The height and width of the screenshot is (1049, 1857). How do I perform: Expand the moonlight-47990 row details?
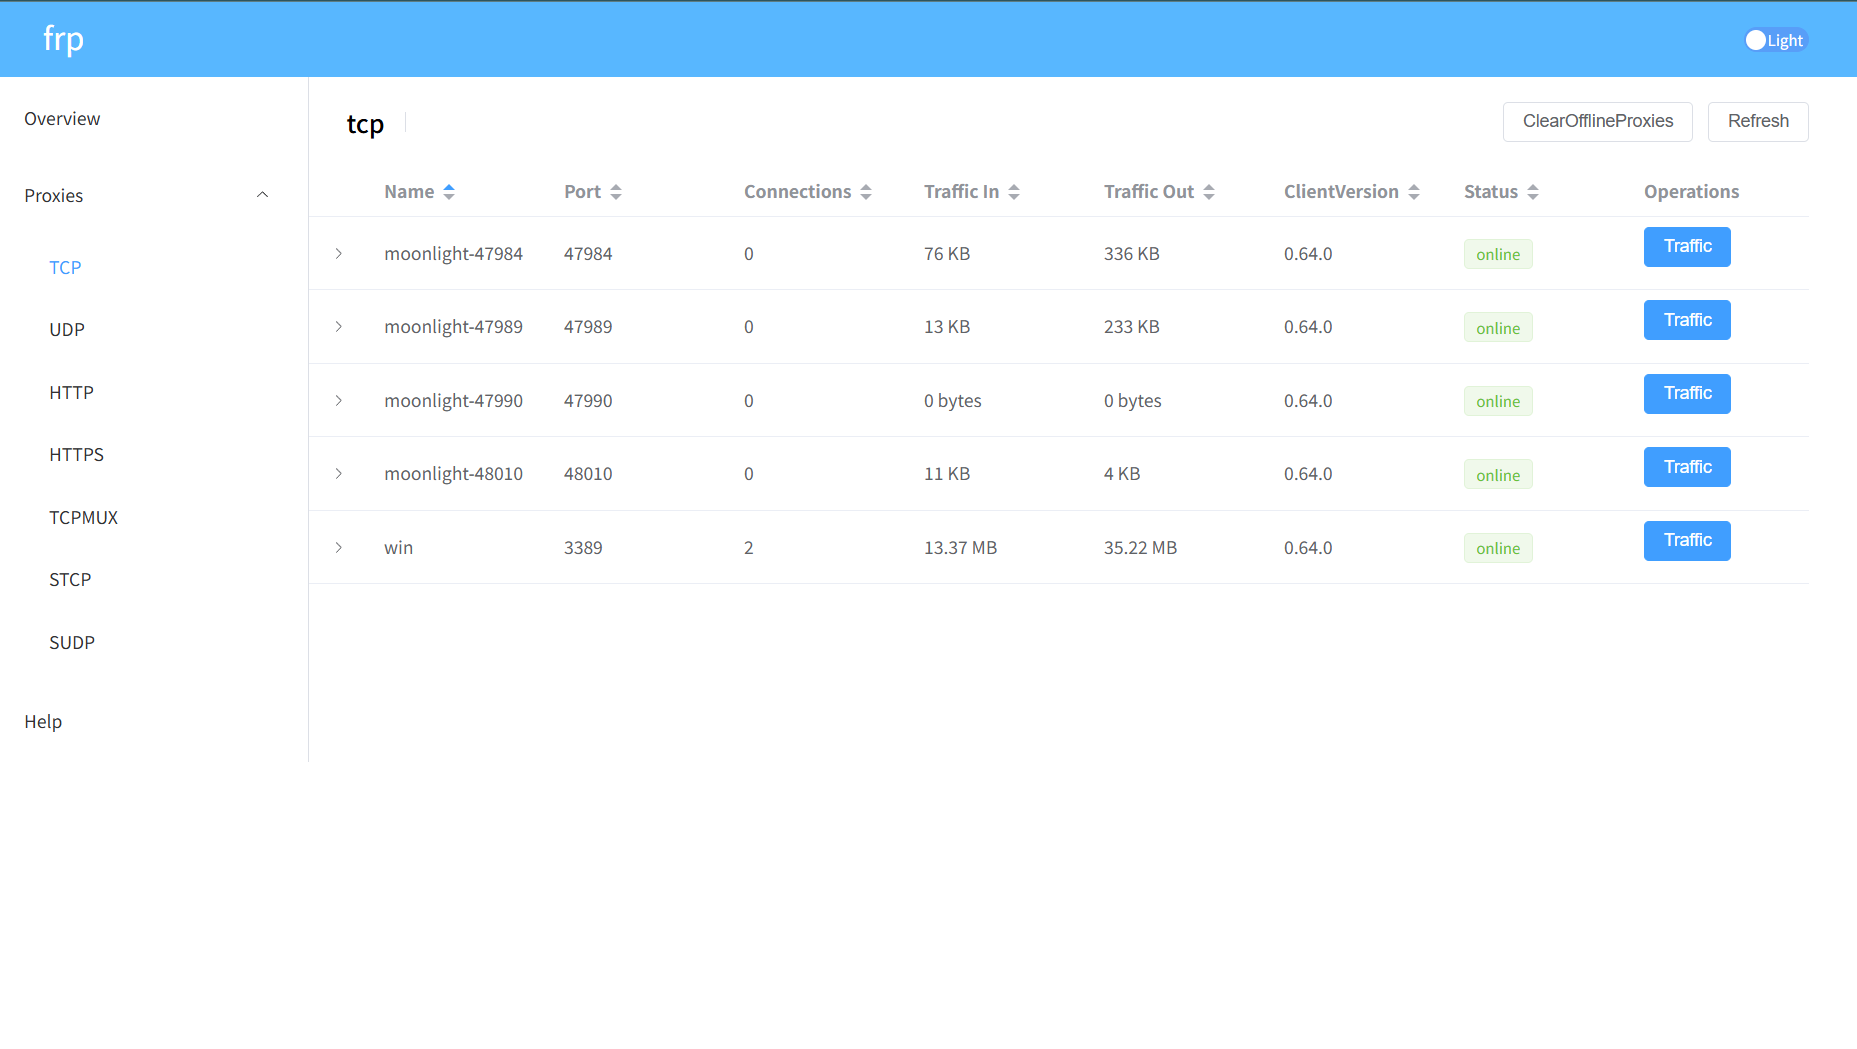[x=339, y=401]
